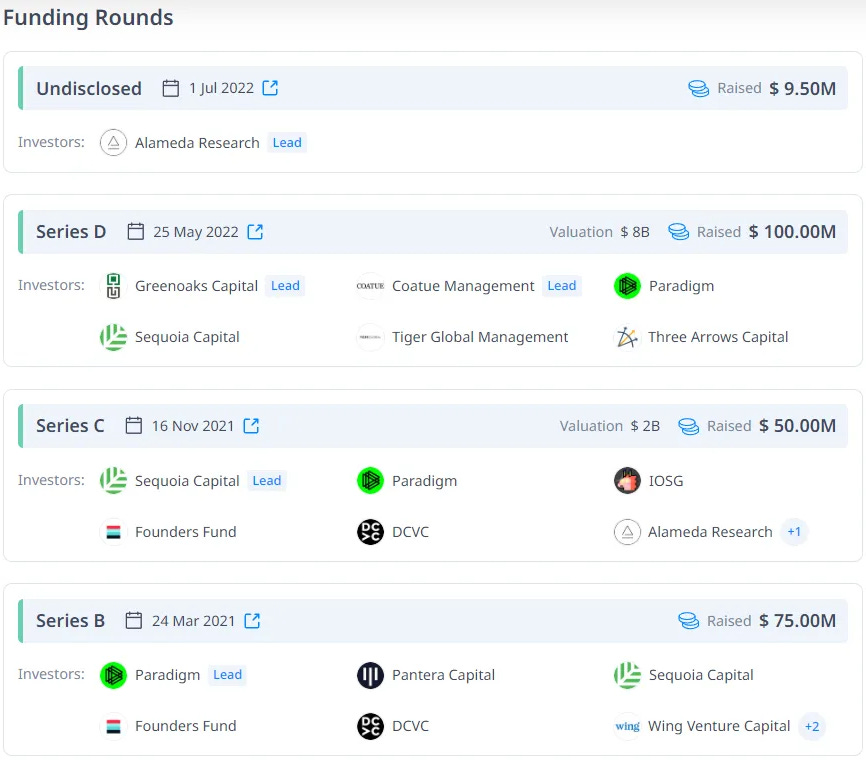Click Pantera Capital logo in Series B
This screenshot has height=764, width=866.
click(x=370, y=675)
